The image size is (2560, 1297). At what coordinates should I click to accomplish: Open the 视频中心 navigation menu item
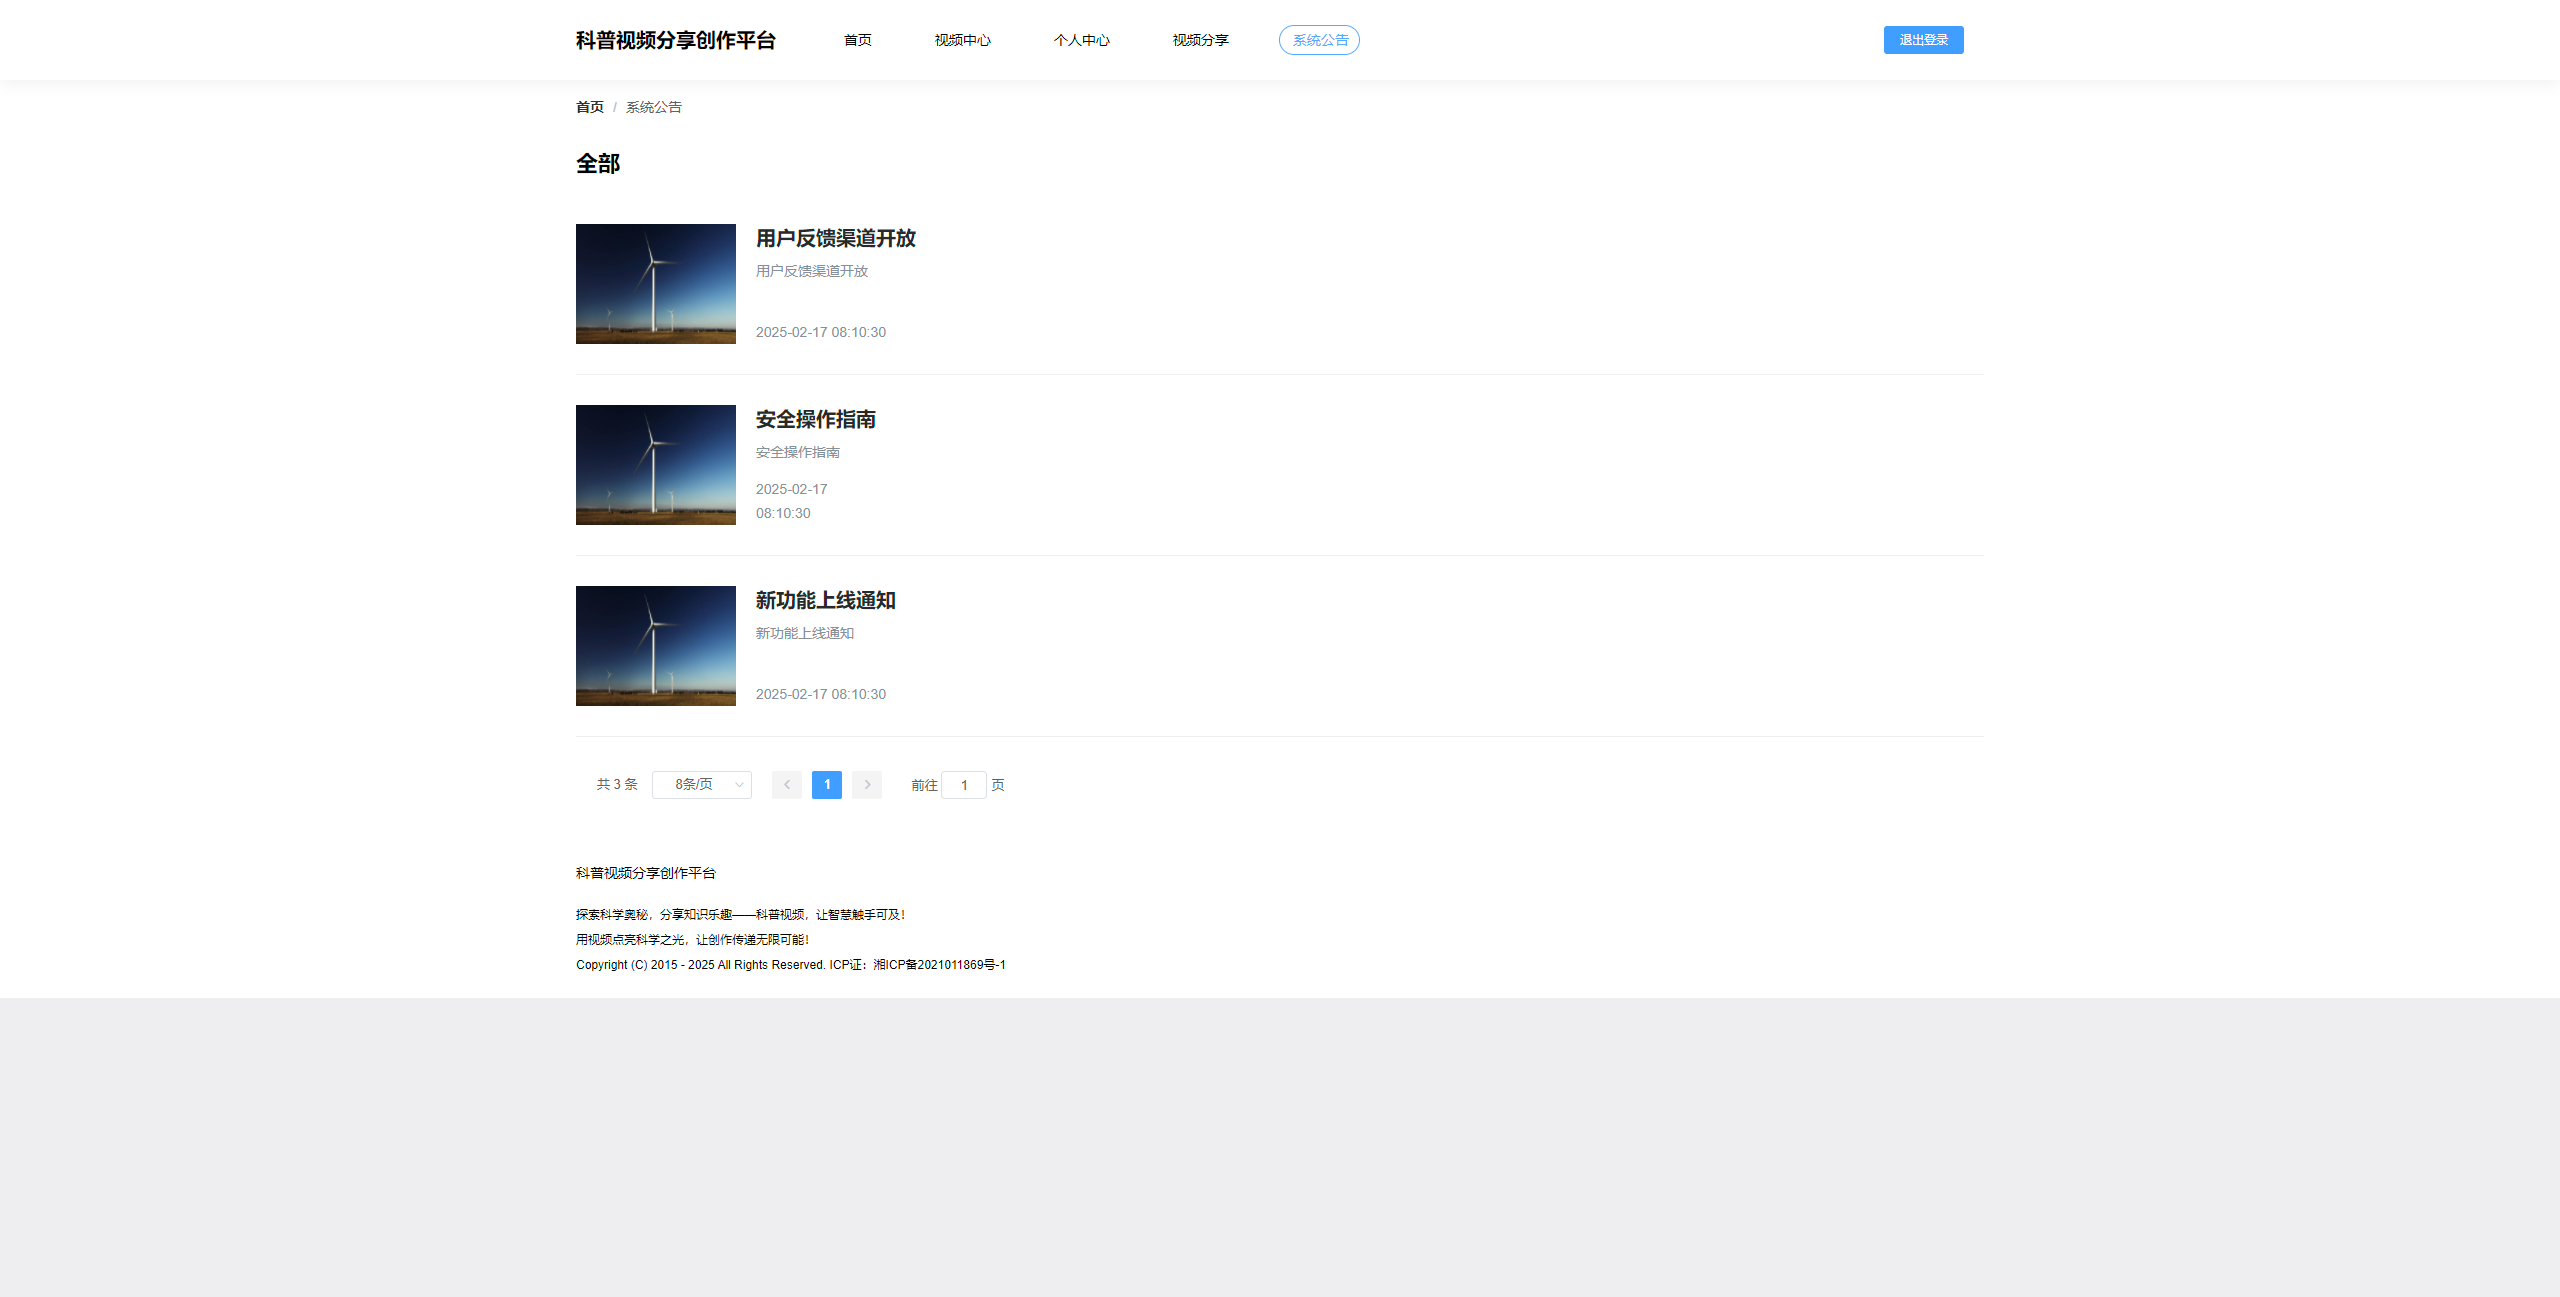pos(963,40)
